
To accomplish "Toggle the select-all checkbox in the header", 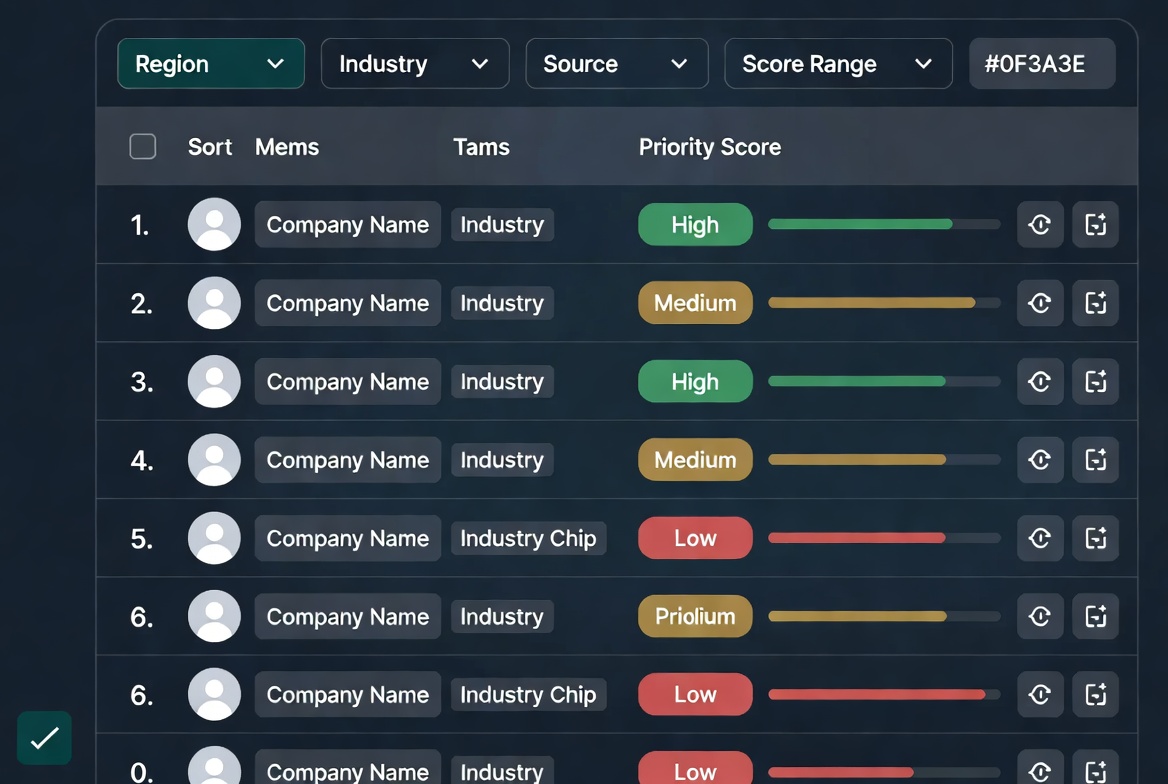I will pos(143,146).
